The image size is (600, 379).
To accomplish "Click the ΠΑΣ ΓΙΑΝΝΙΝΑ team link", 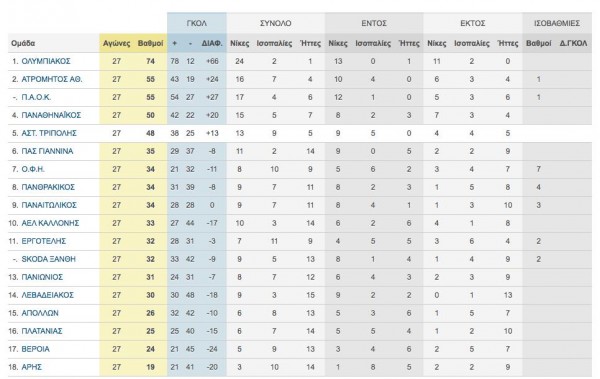I will coord(47,151).
